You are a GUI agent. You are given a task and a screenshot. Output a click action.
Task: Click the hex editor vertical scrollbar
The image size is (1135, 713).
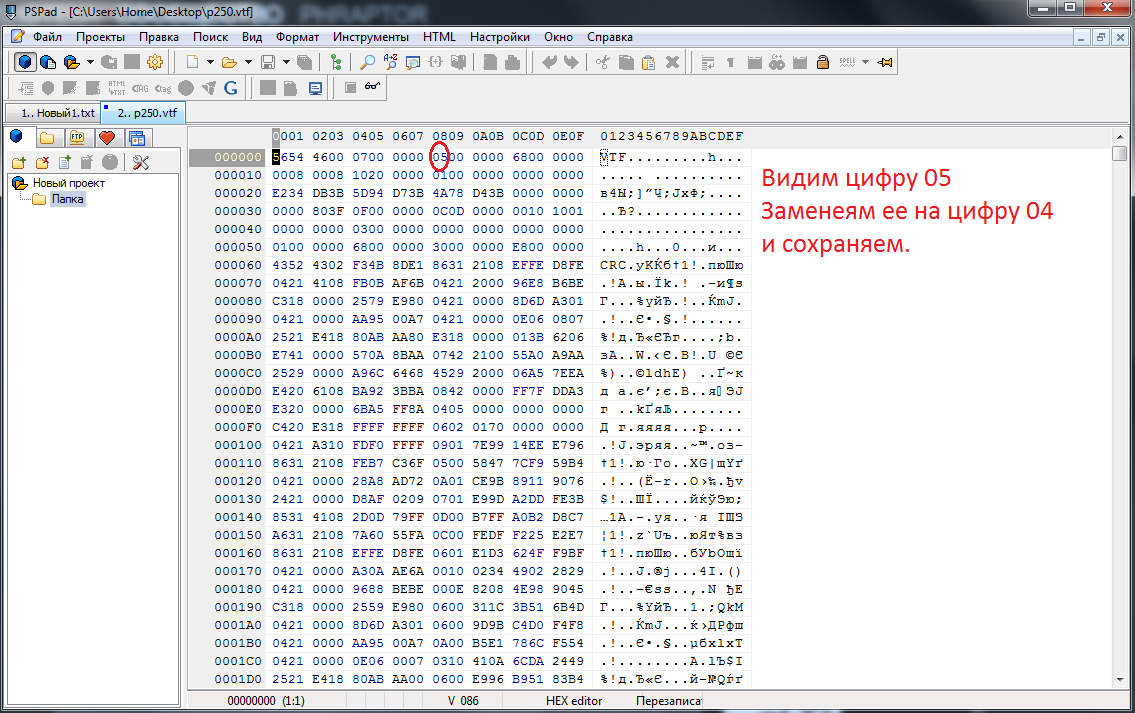pos(1119,400)
